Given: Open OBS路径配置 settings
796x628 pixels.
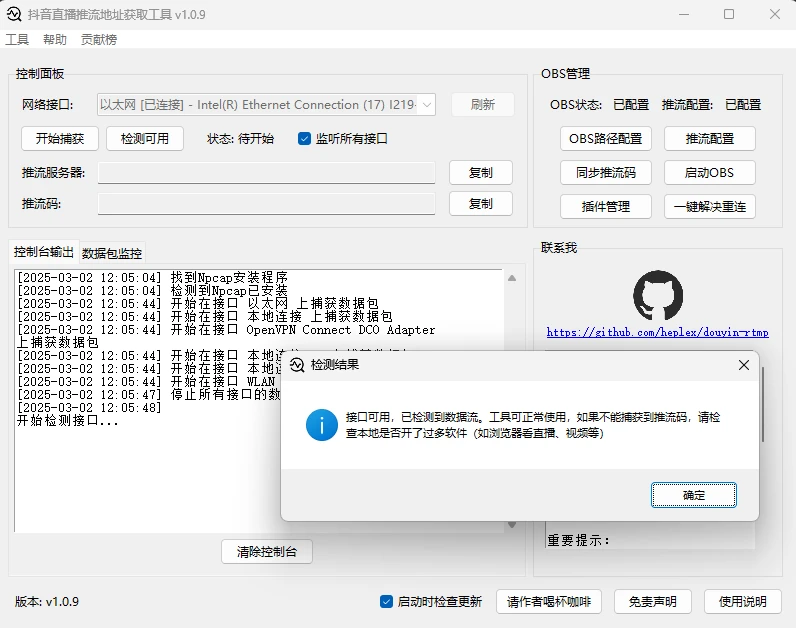Looking at the screenshot, I should [x=606, y=139].
